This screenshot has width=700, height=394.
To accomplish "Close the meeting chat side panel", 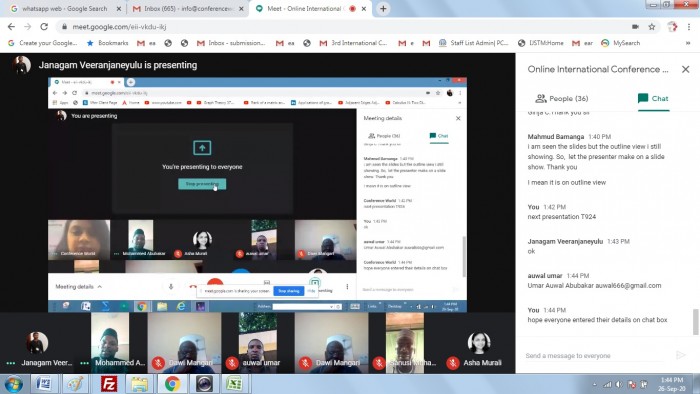I will (685, 69).
